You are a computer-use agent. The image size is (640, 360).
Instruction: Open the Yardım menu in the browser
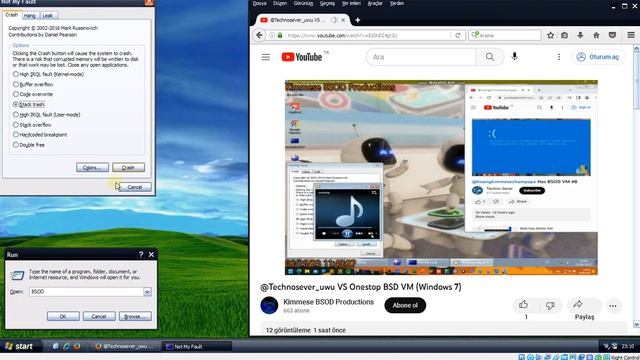point(397,3)
